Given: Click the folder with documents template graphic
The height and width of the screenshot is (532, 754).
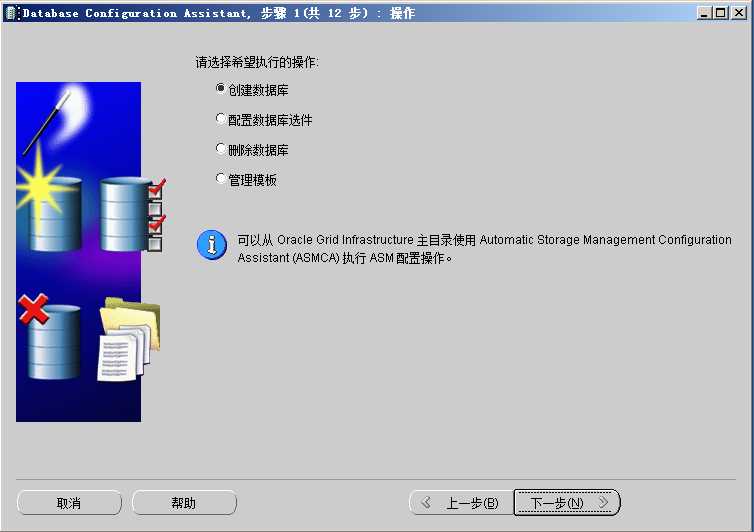Looking at the screenshot, I should [x=129, y=340].
